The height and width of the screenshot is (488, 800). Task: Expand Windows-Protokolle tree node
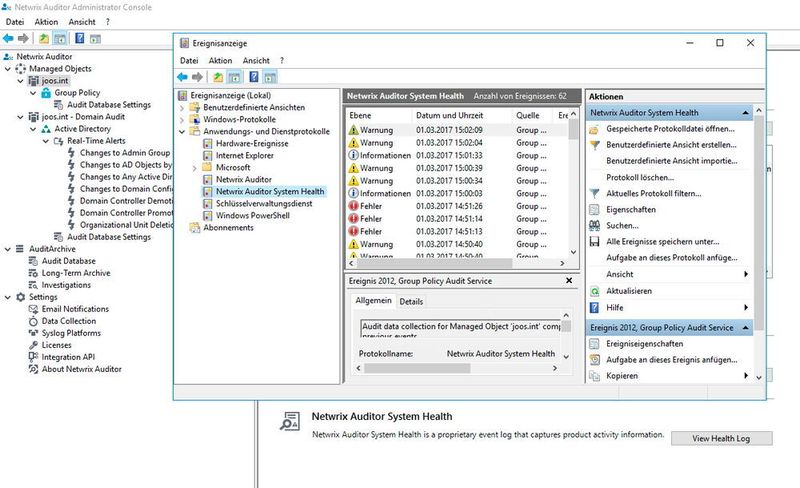[x=182, y=119]
